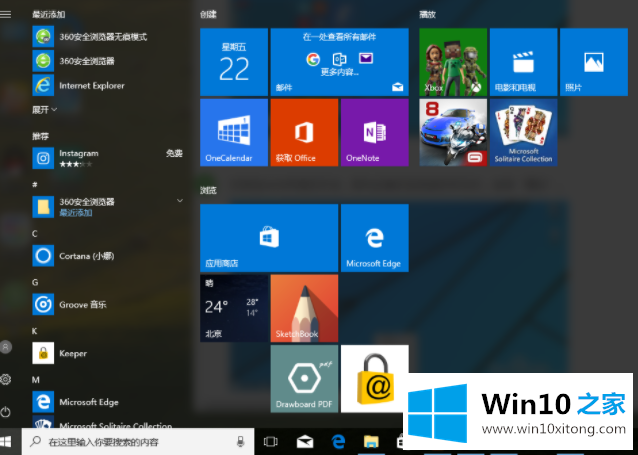Click the taskbar search box

[138, 442]
